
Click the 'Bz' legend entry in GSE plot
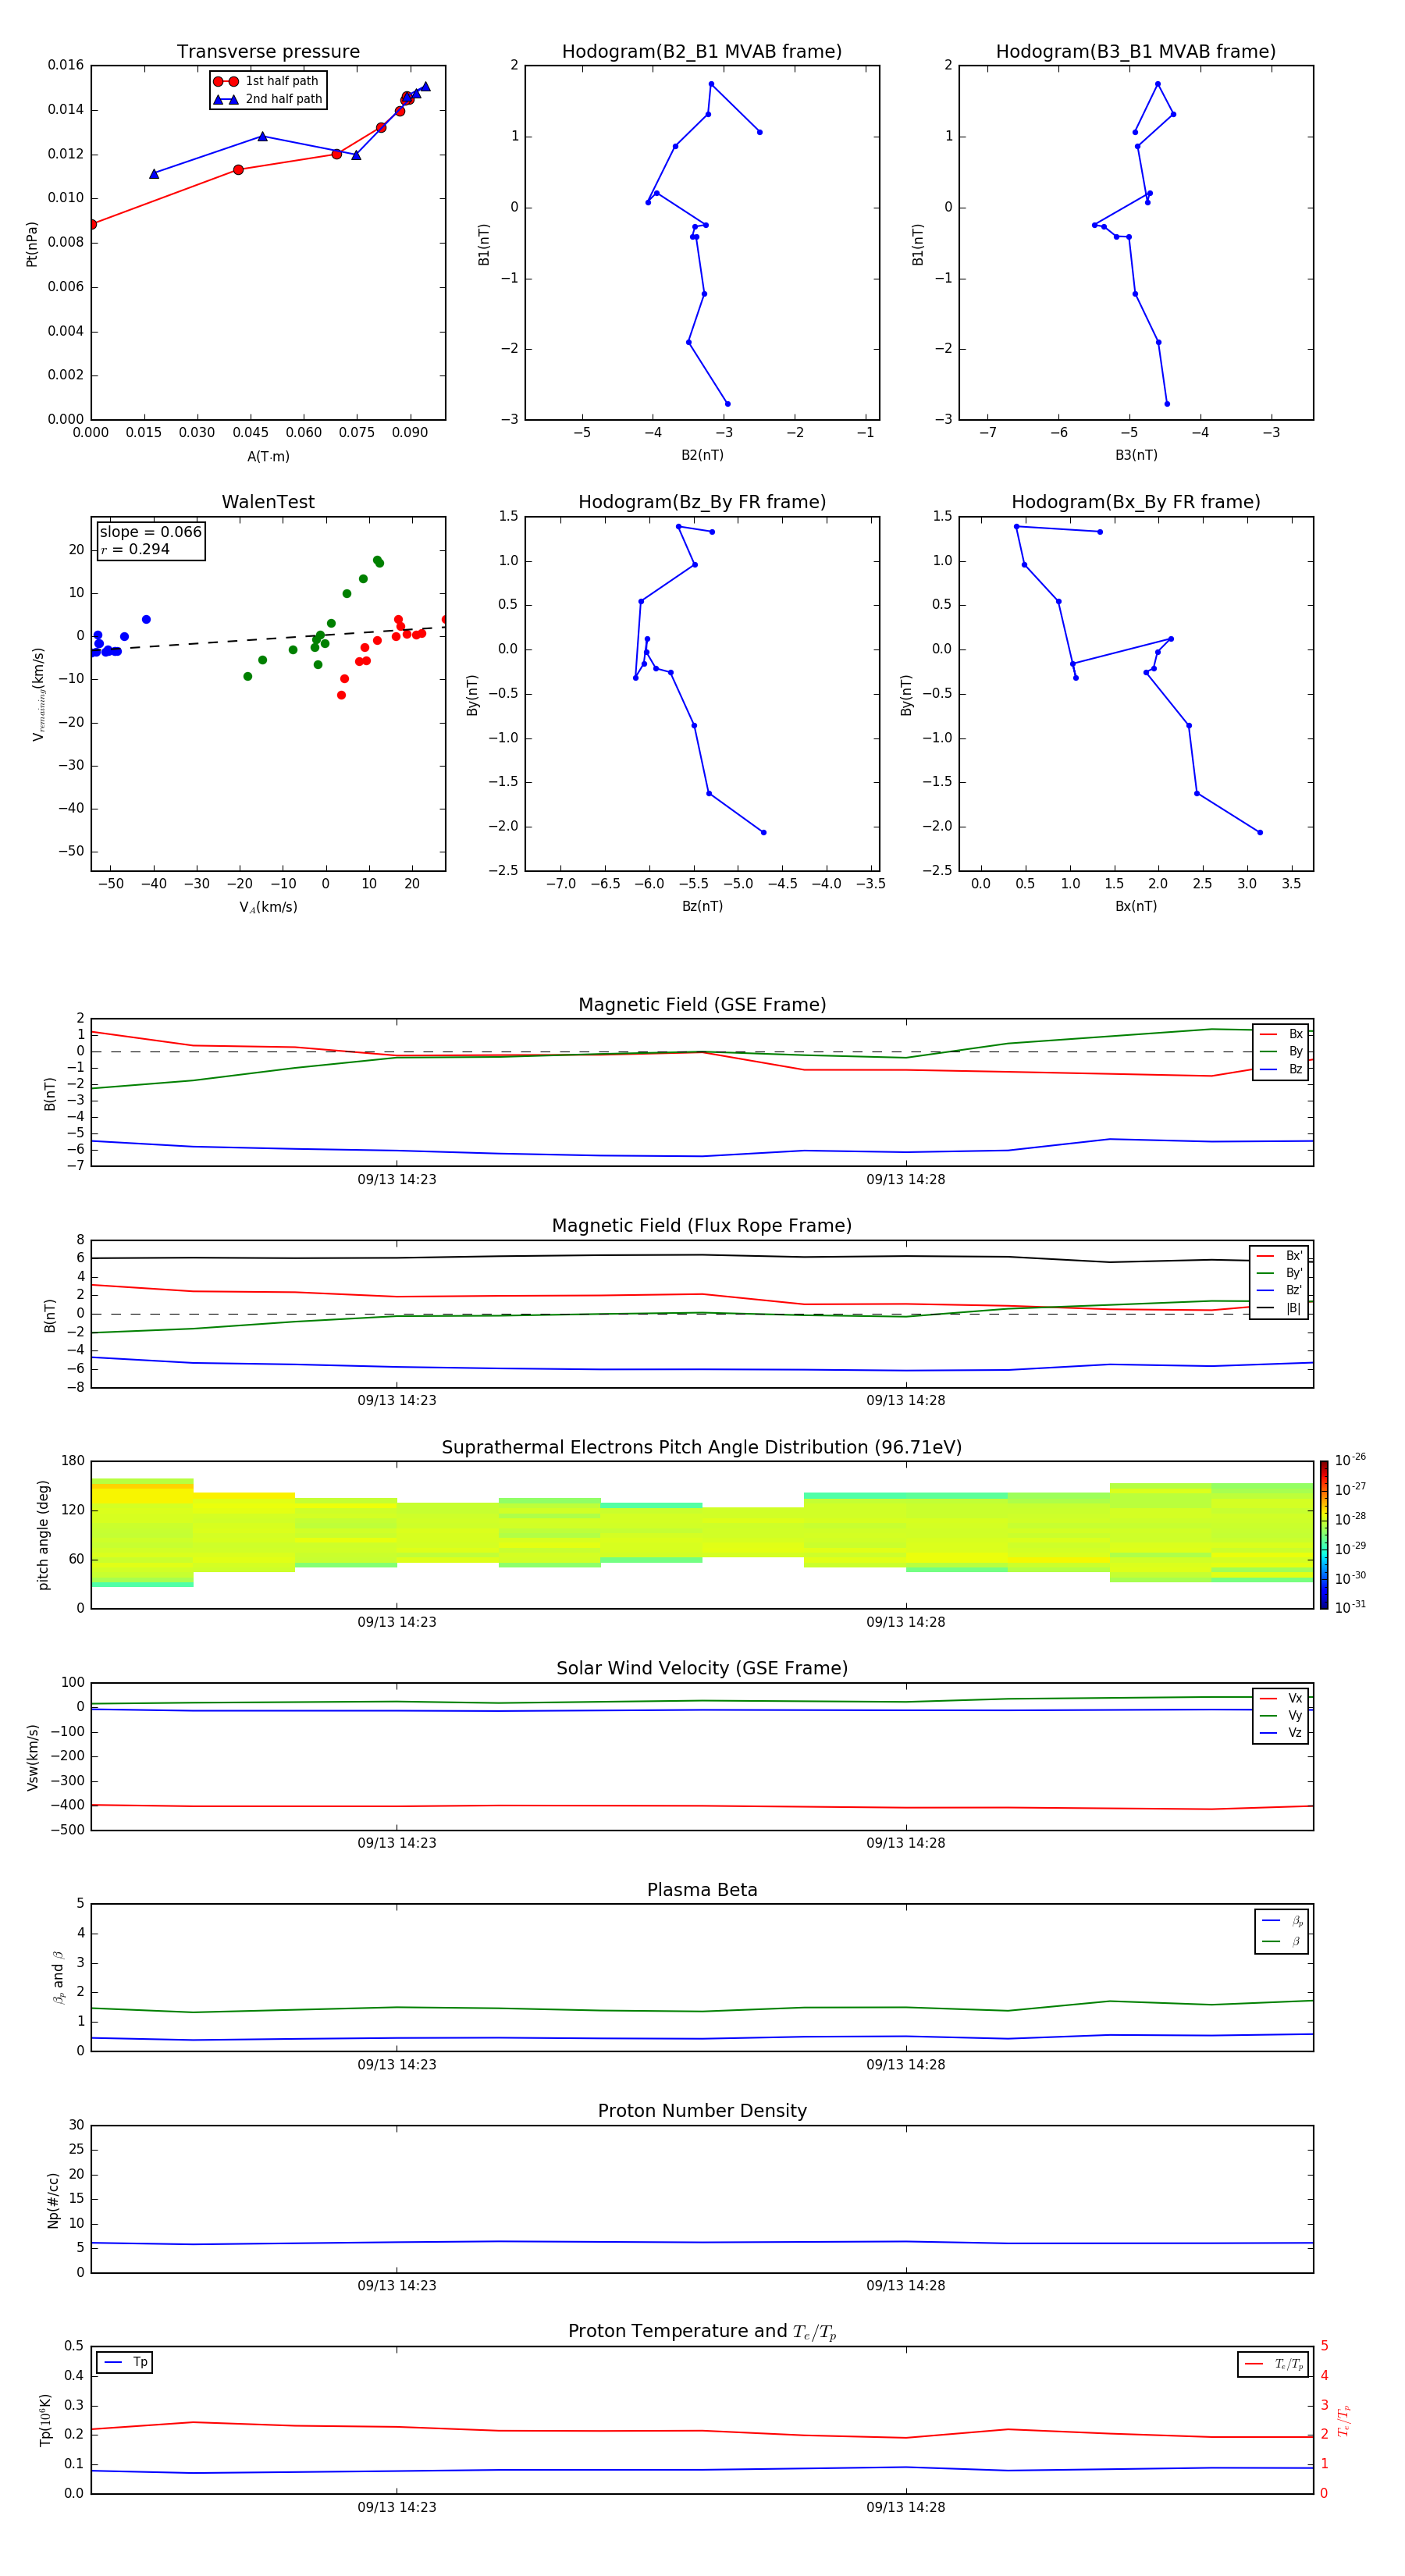click(x=1281, y=1070)
